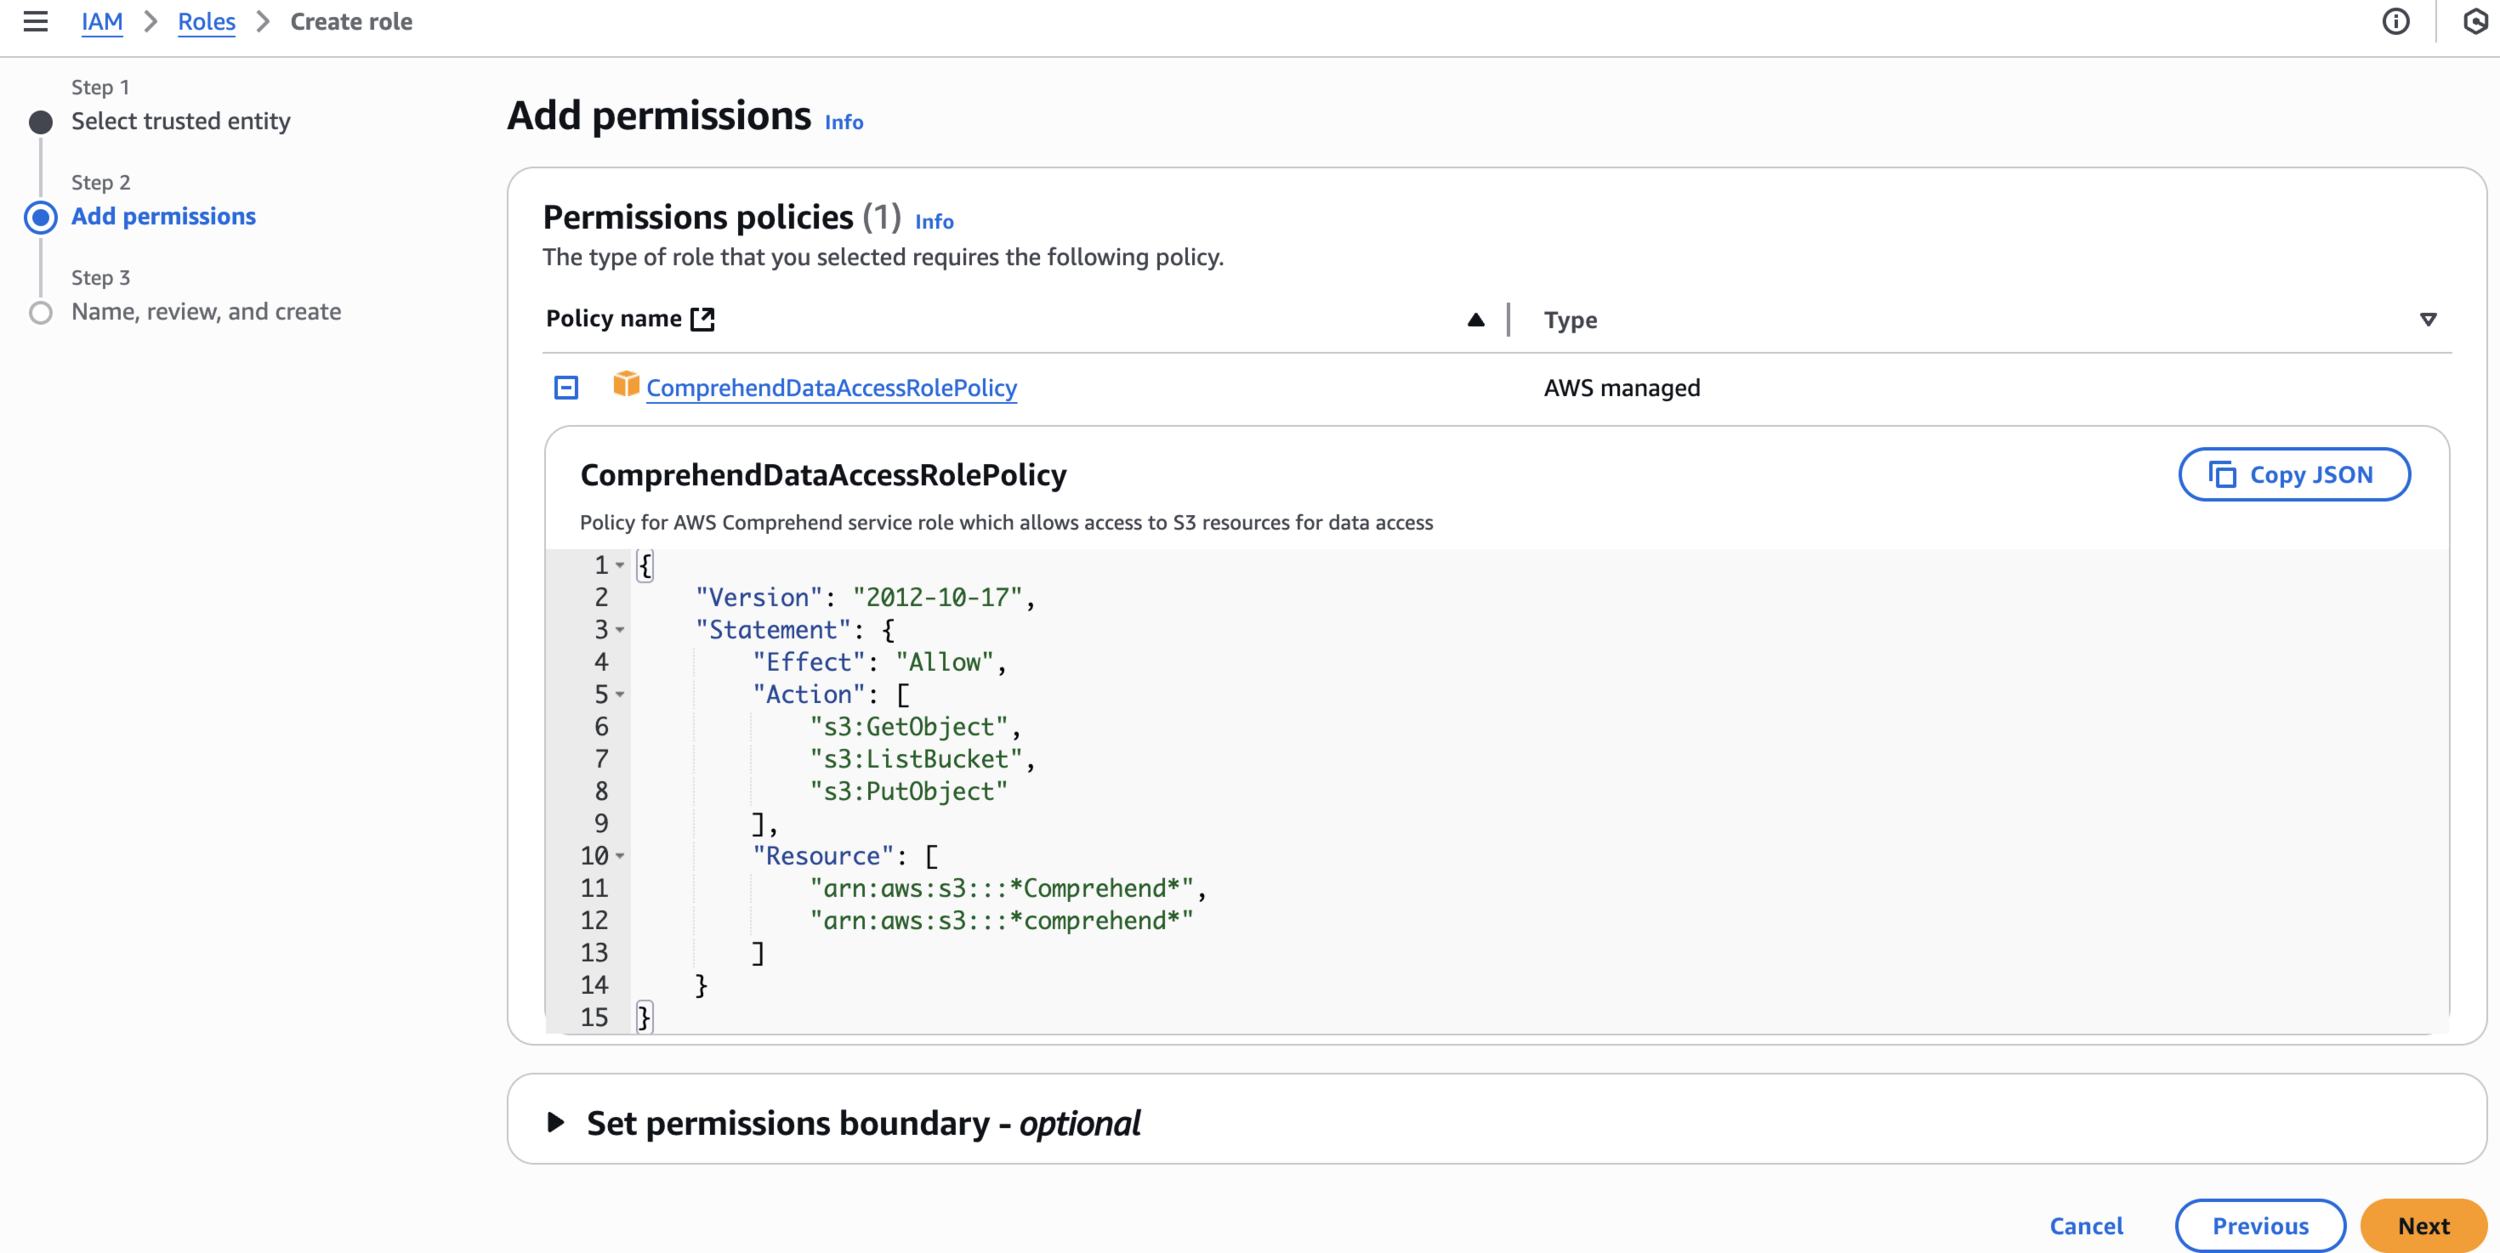Fold the Action array on line 5
The width and height of the screenshot is (2500, 1253).
click(x=620, y=695)
